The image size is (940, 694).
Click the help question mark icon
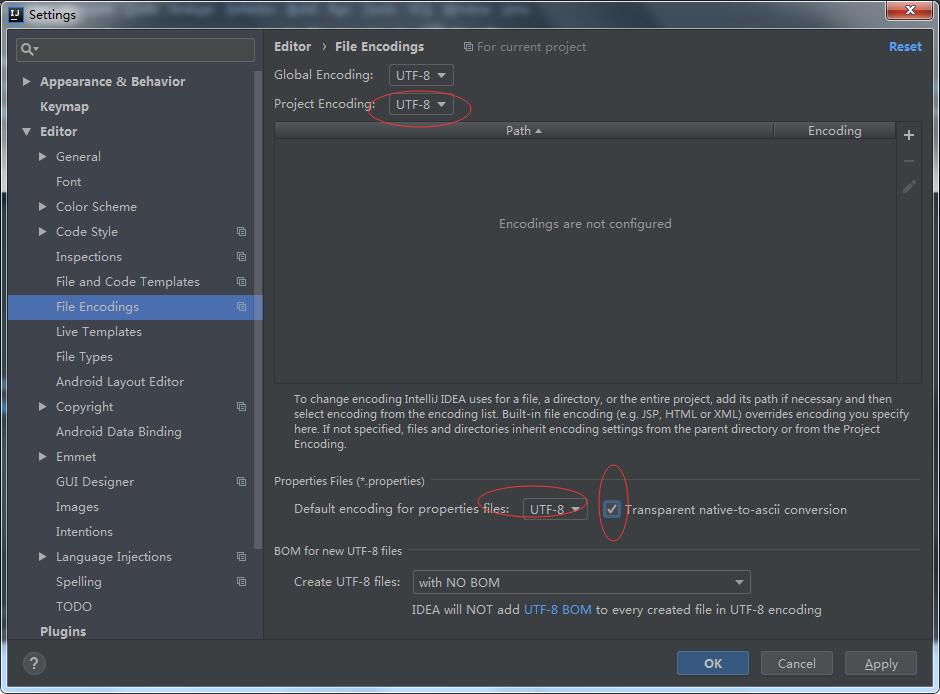(x=33, y=663)
